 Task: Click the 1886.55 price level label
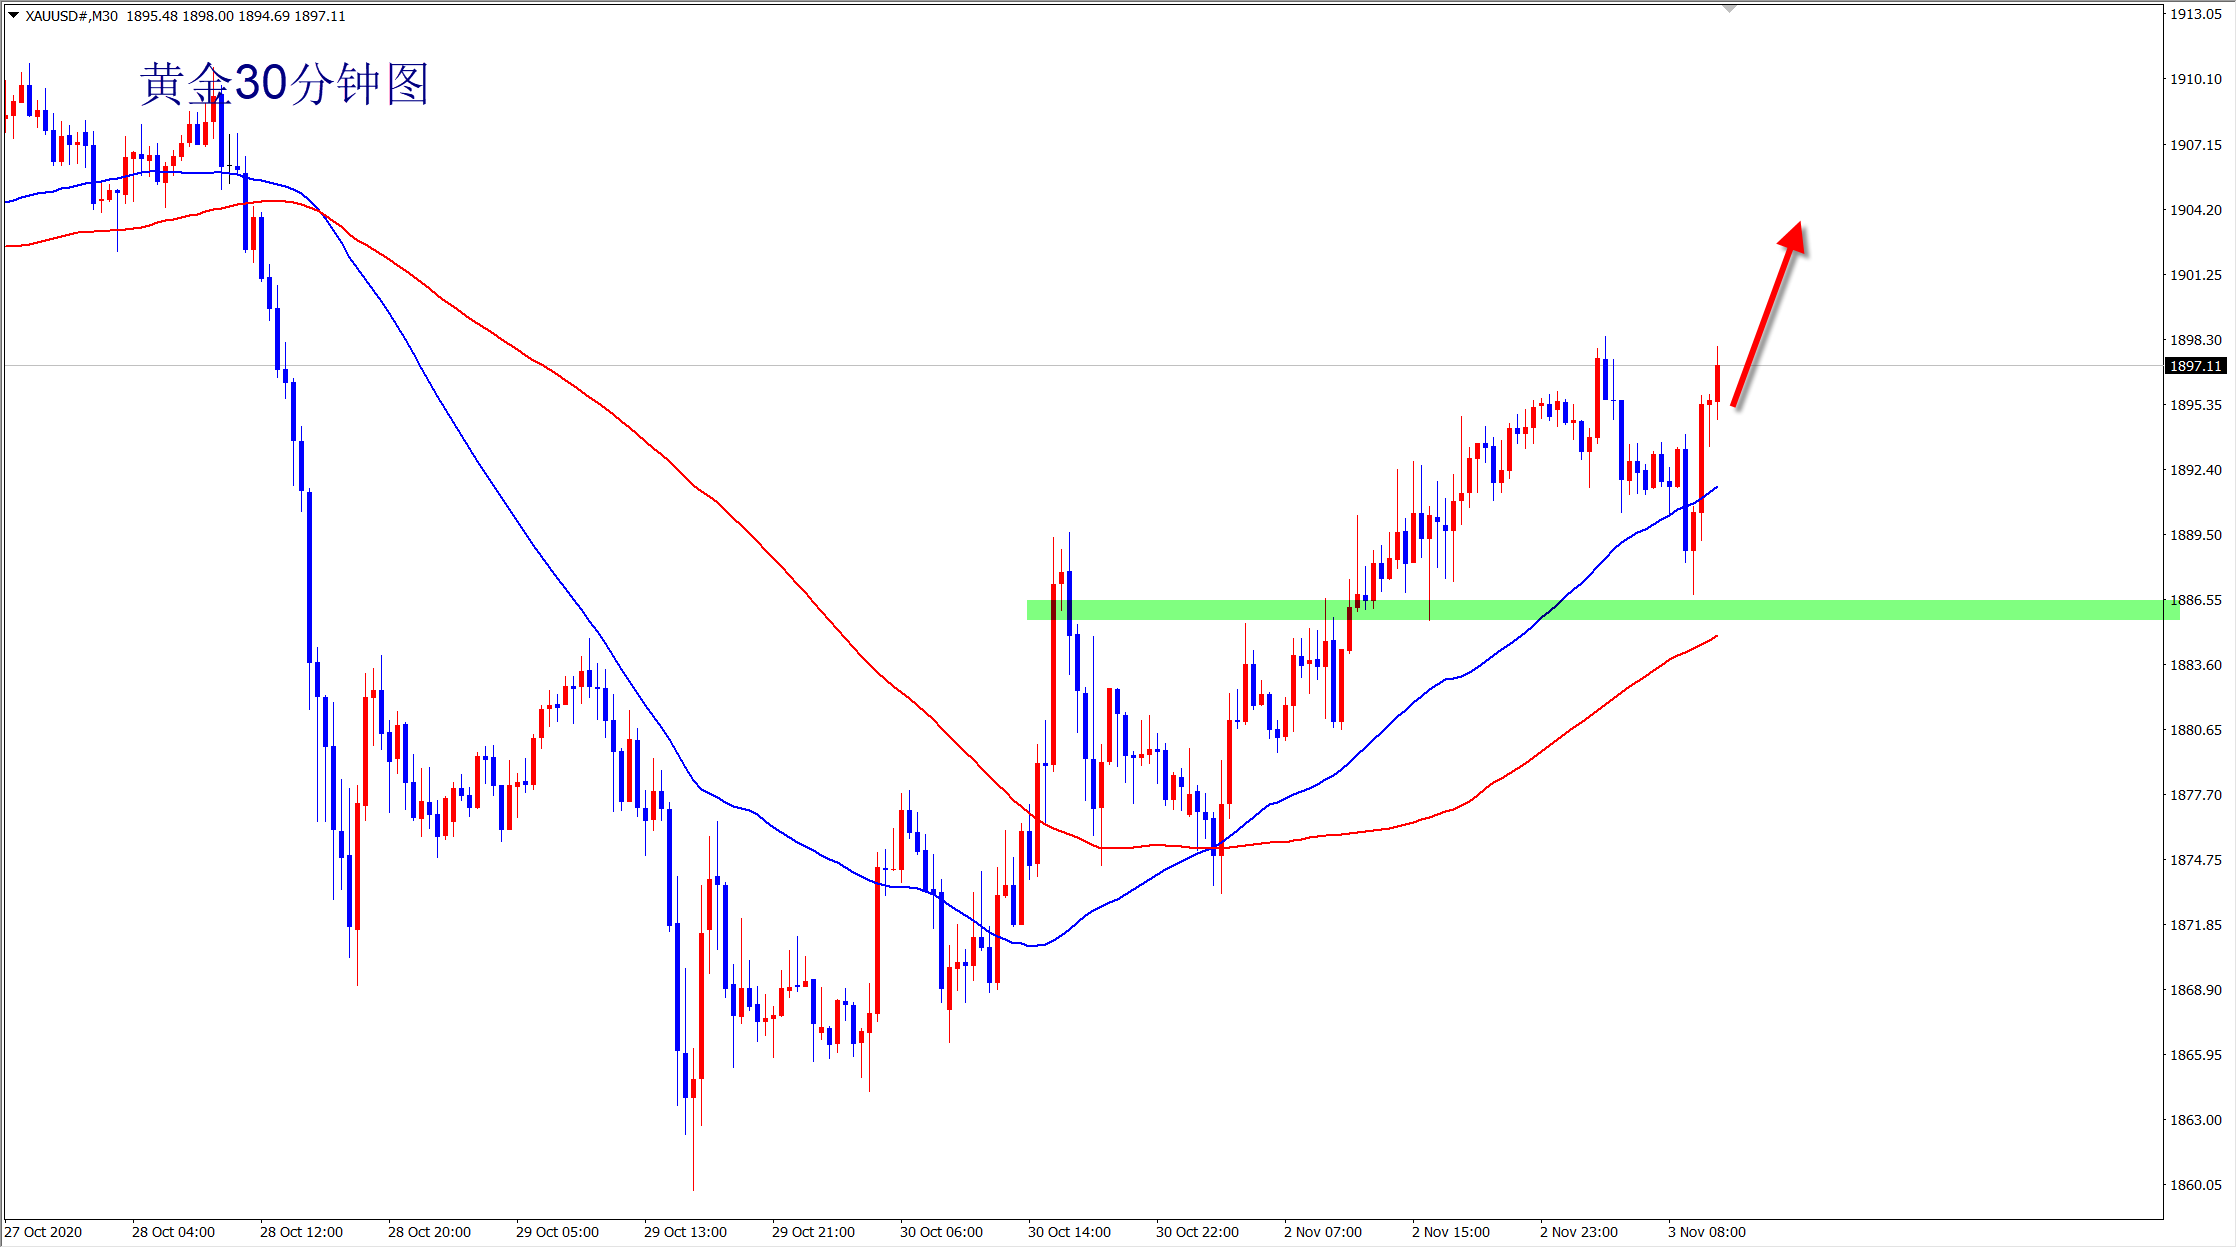click(x=2195, y=600)
